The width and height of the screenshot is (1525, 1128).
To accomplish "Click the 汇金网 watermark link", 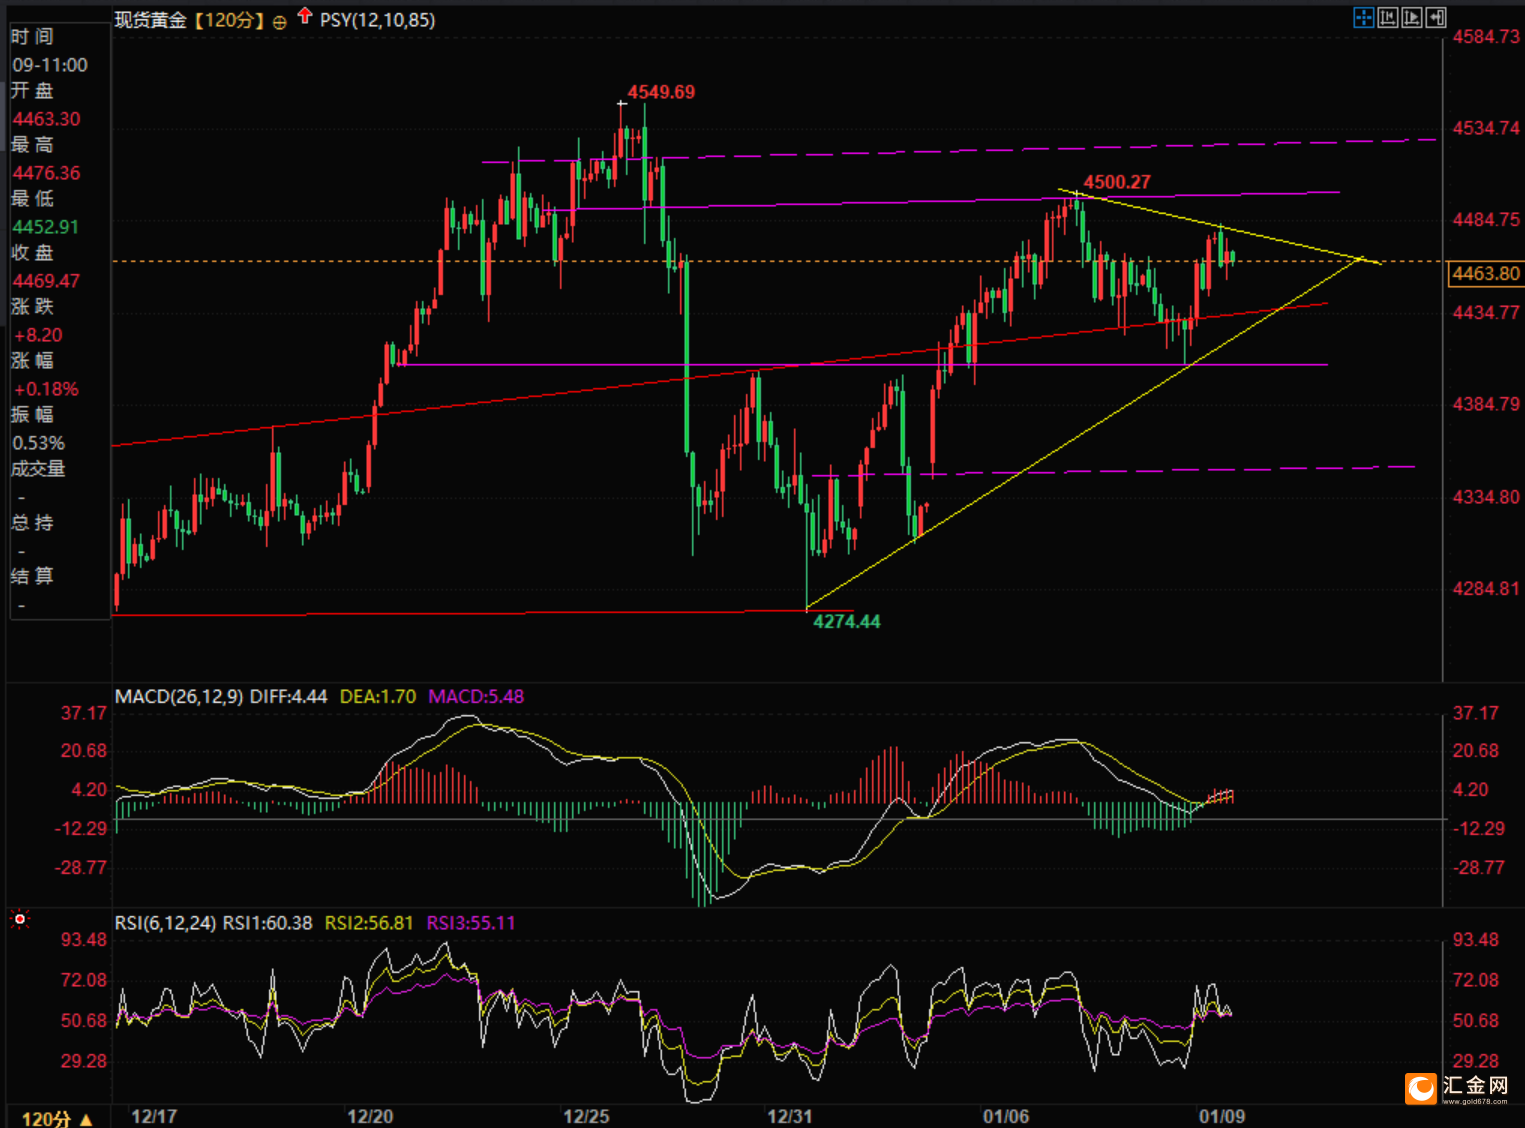I will [1475, 1088].
